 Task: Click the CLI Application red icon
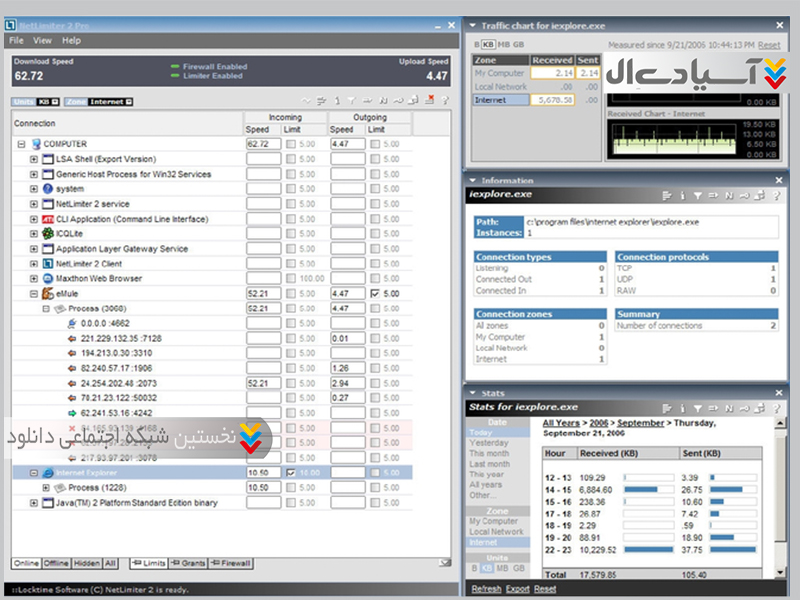[x=47, y=219]
